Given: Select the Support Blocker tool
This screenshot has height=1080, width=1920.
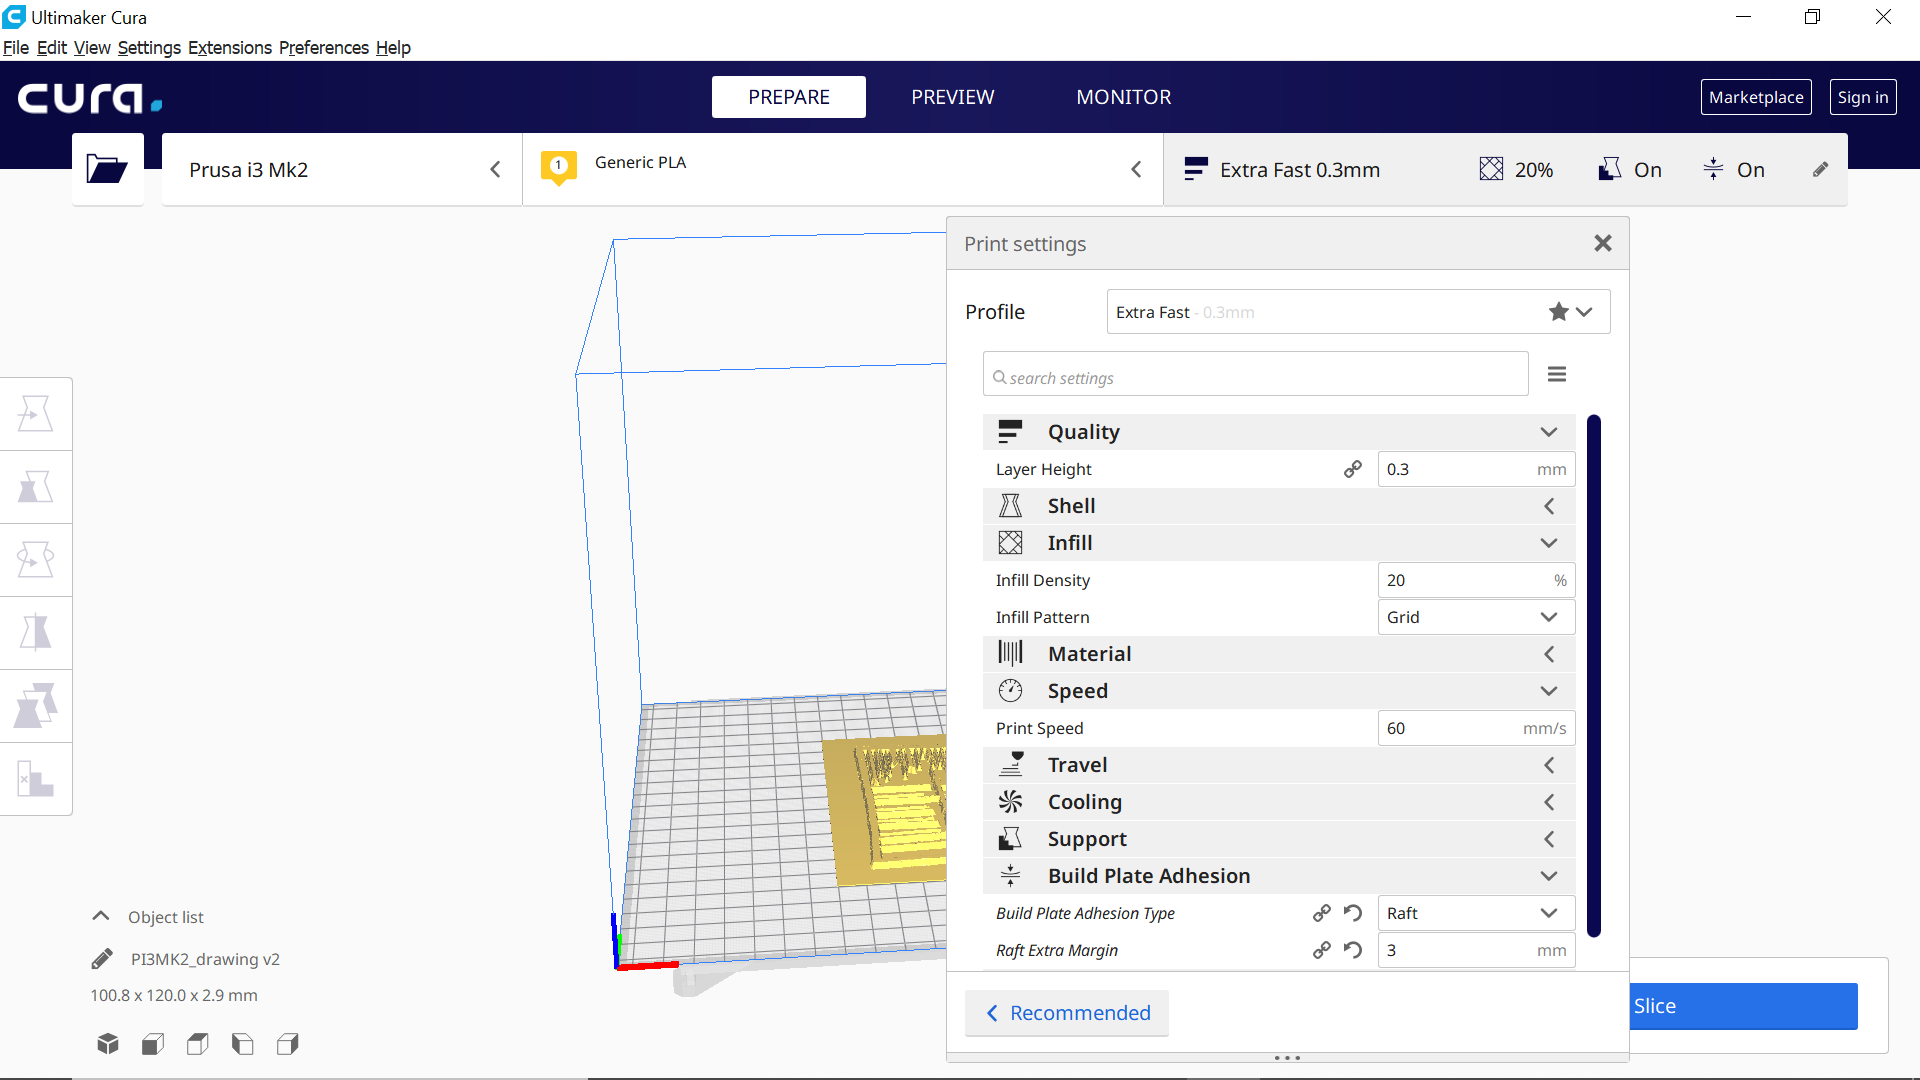Looking at the screenshot, I should point(36,779).
